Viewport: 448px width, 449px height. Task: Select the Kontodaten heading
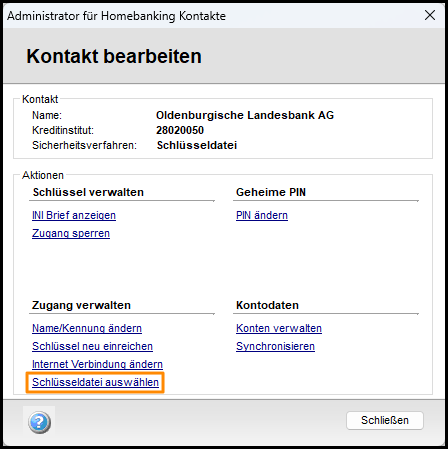click(x=267, y=305)
